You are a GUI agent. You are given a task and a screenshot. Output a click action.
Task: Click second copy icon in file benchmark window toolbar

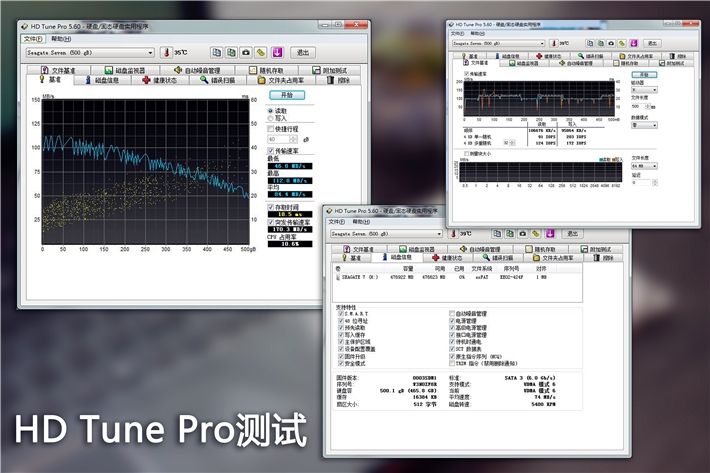pyautogui.click(x=600, y=43)
